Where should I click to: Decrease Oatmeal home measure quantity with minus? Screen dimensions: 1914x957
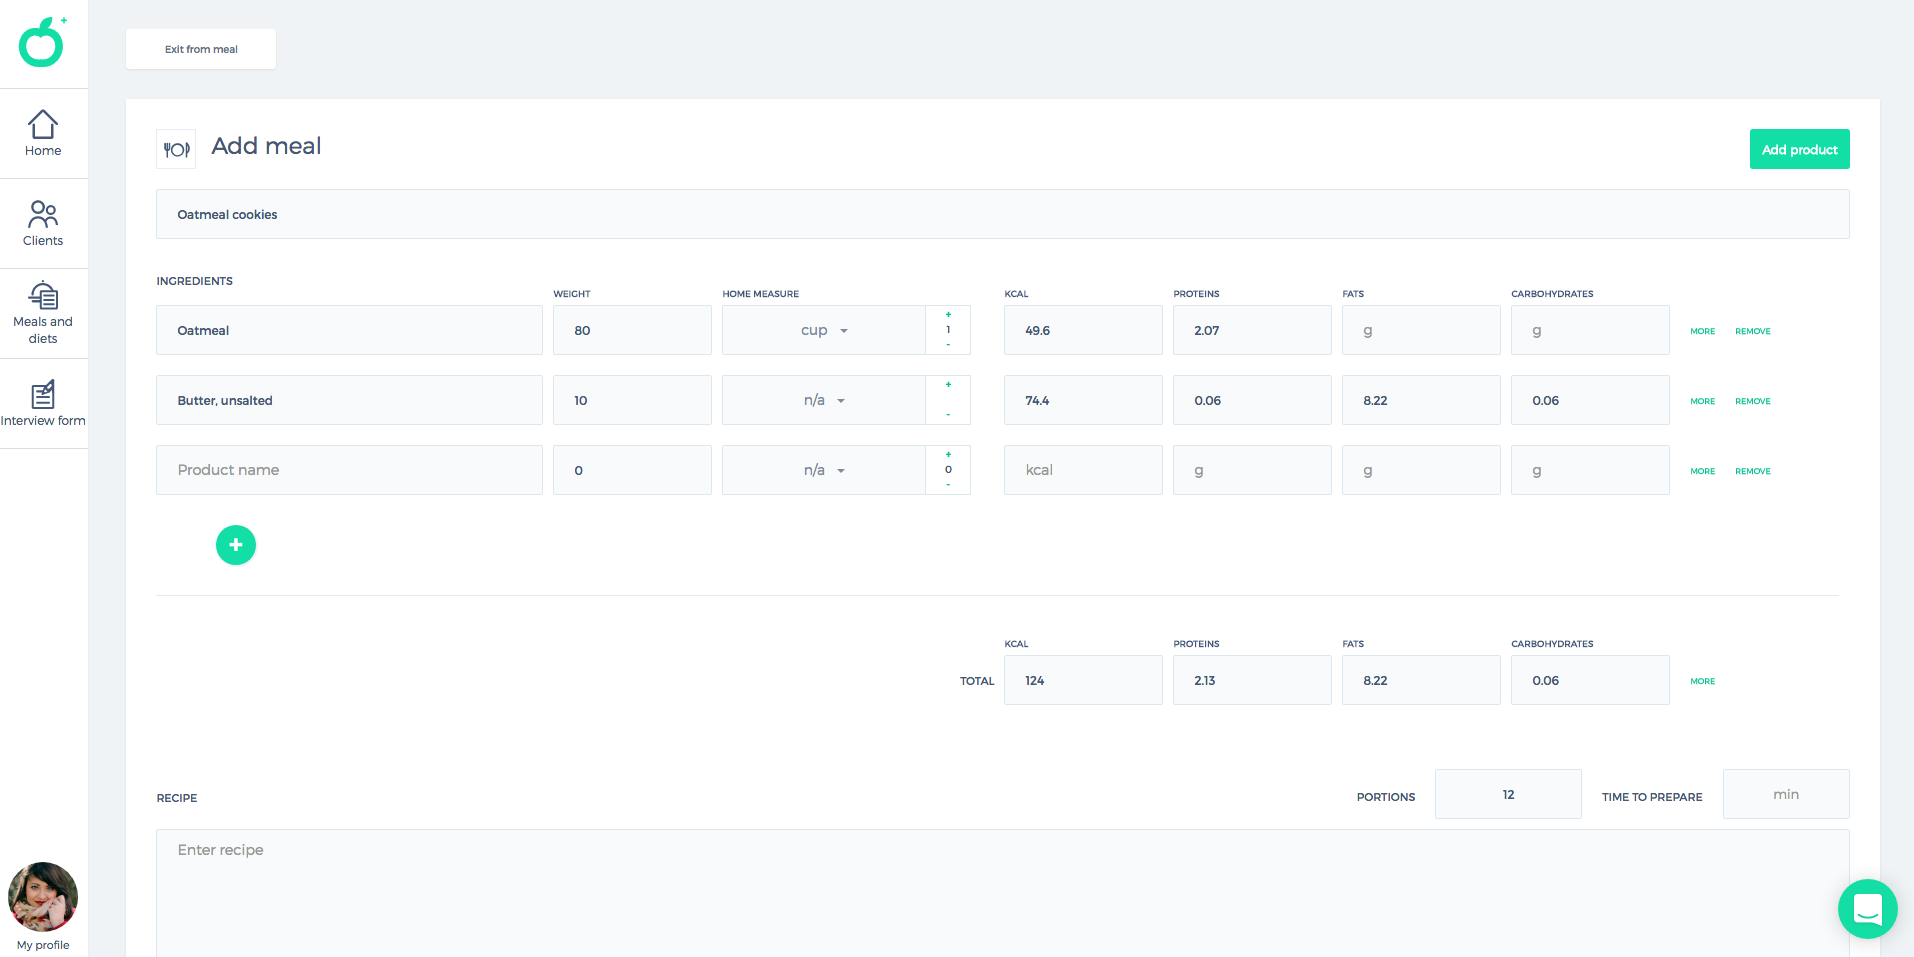948,345
